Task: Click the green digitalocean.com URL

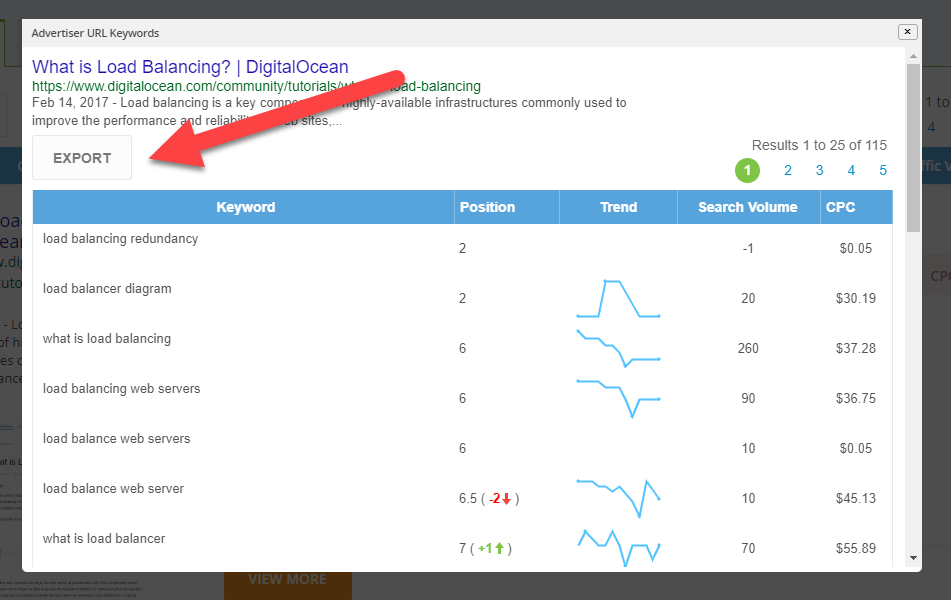Action: pyautogui.click(x=256, y=86)
